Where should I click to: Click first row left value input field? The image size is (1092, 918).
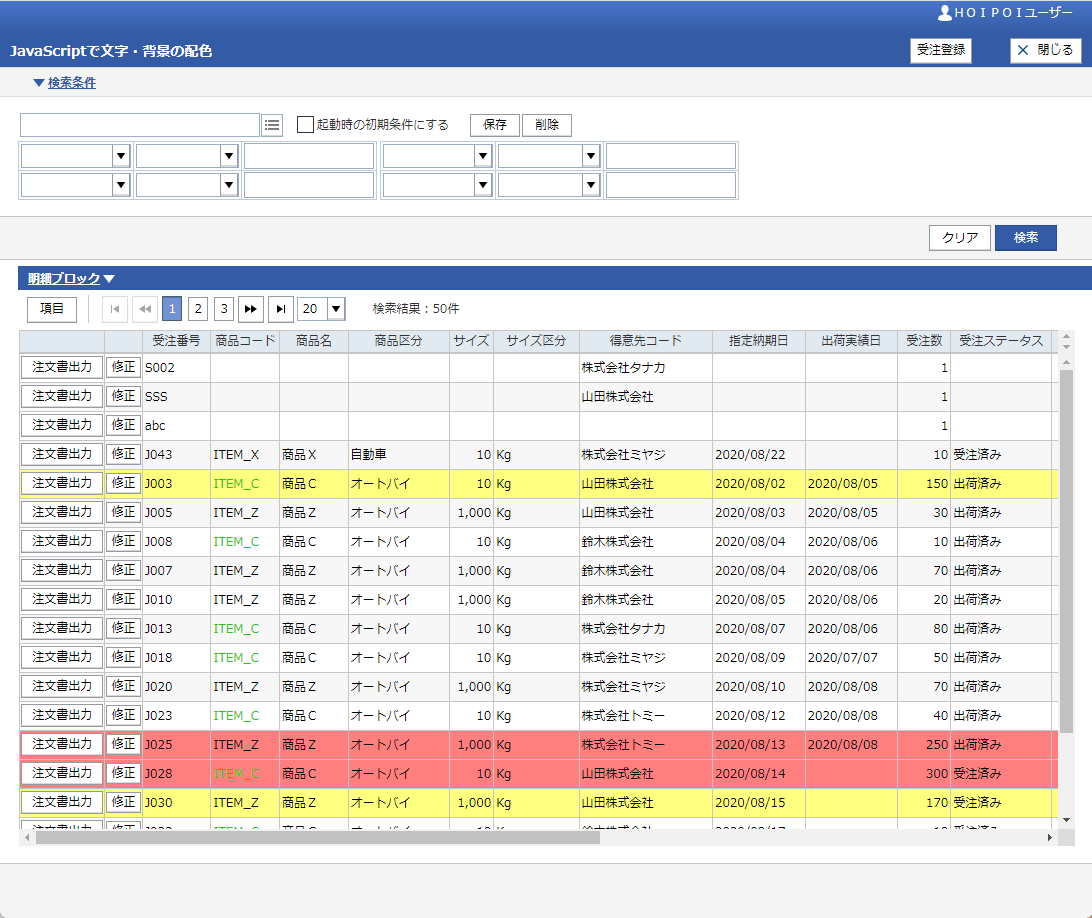tap(309, 156)
